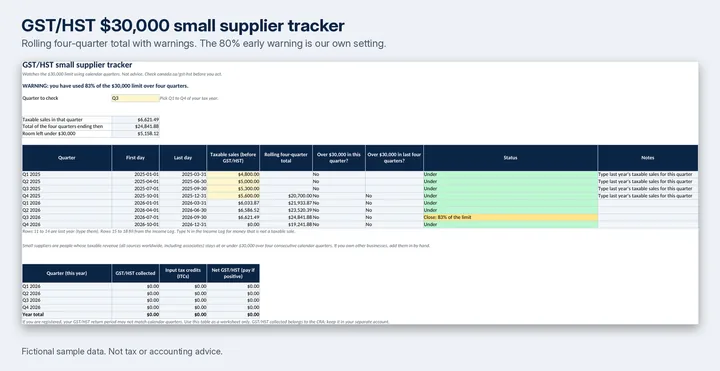Select the last day cell 2025-06-30
The width and height of the screenshot is (720, 371).
pyautogui.click(x=183, y=181)
